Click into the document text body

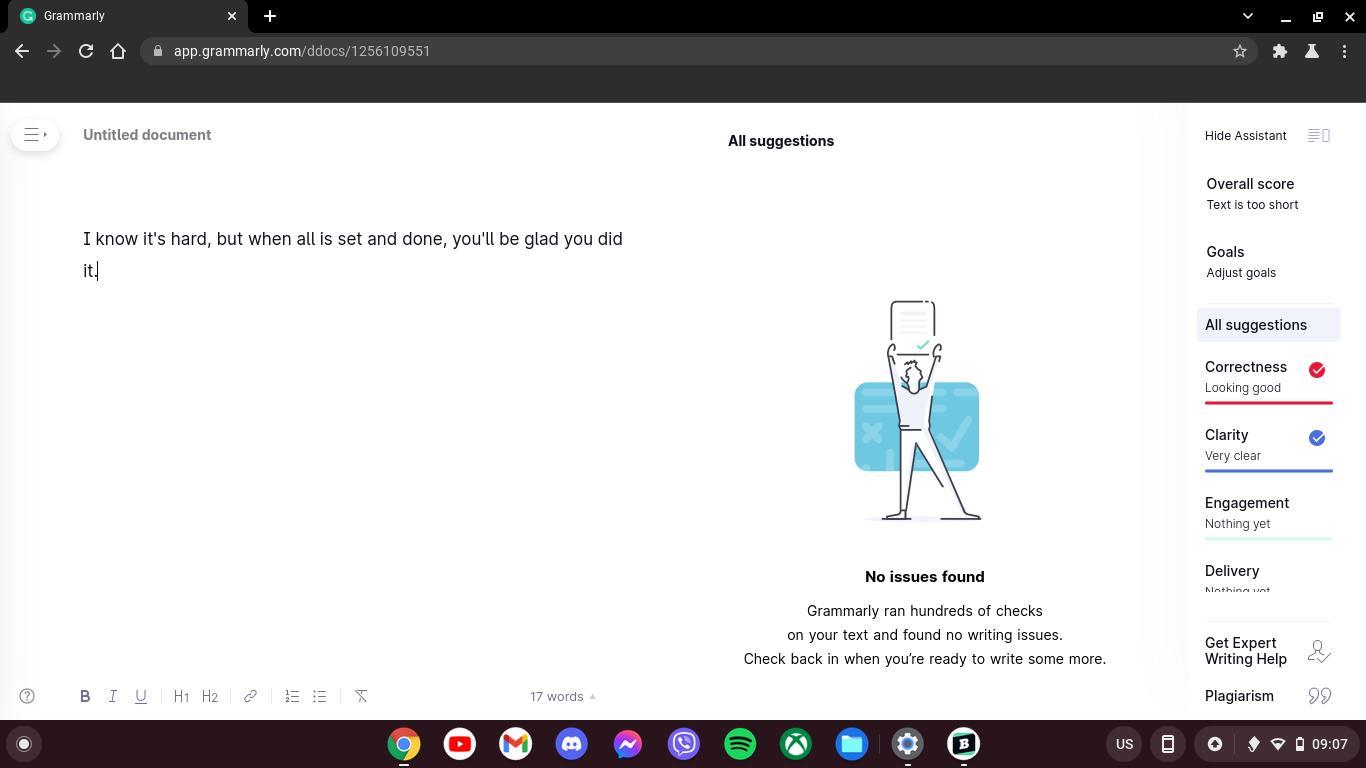(x=353, y=255)
